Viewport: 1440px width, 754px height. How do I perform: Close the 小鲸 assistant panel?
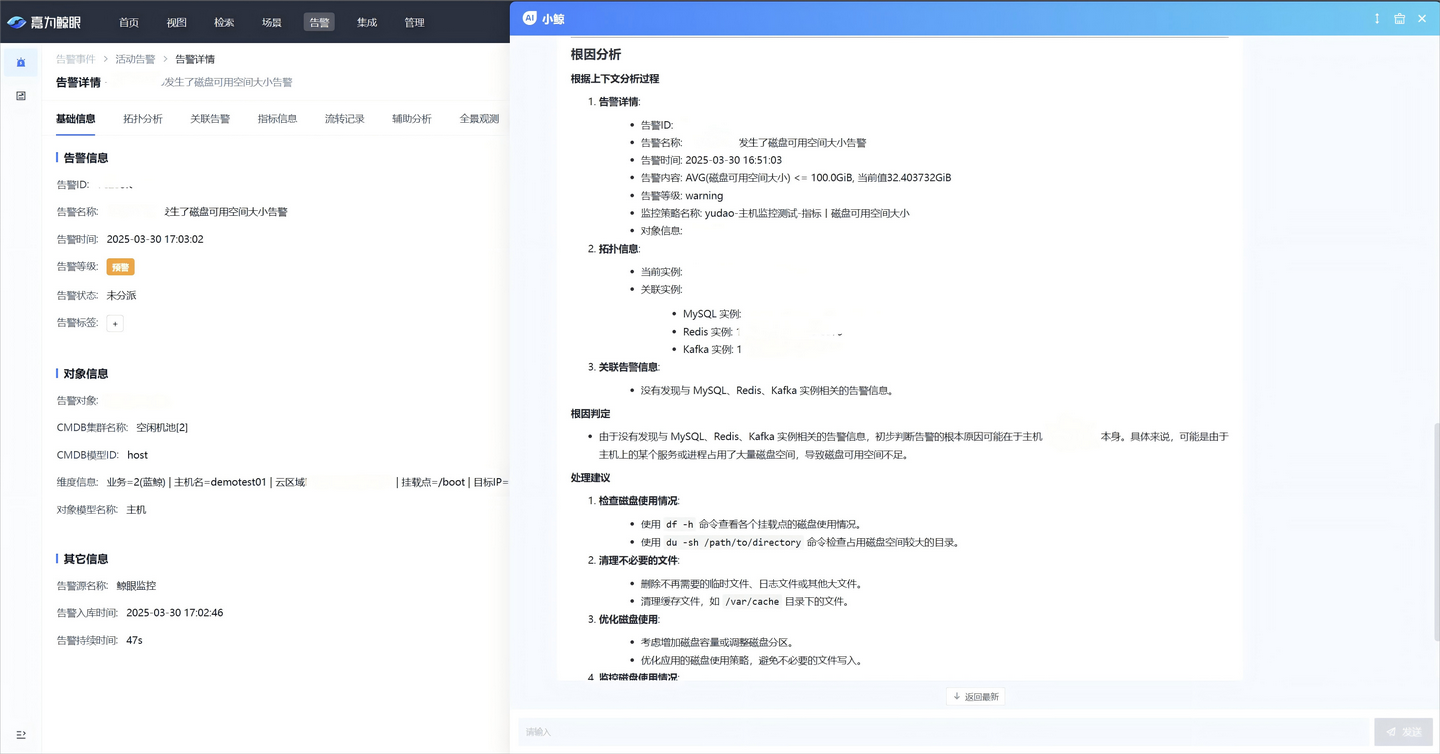[x=1422, y=18]
